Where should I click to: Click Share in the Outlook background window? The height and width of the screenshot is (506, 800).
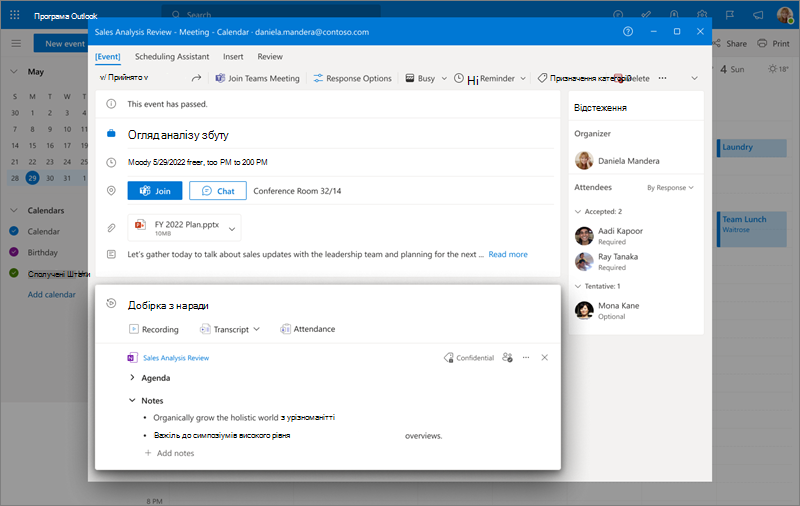click(x=730, y=43)
